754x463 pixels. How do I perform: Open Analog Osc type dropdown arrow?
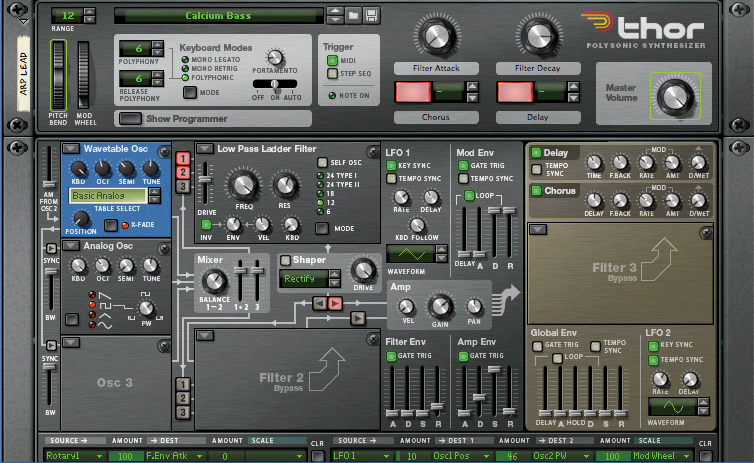click(x=71, y=246)
